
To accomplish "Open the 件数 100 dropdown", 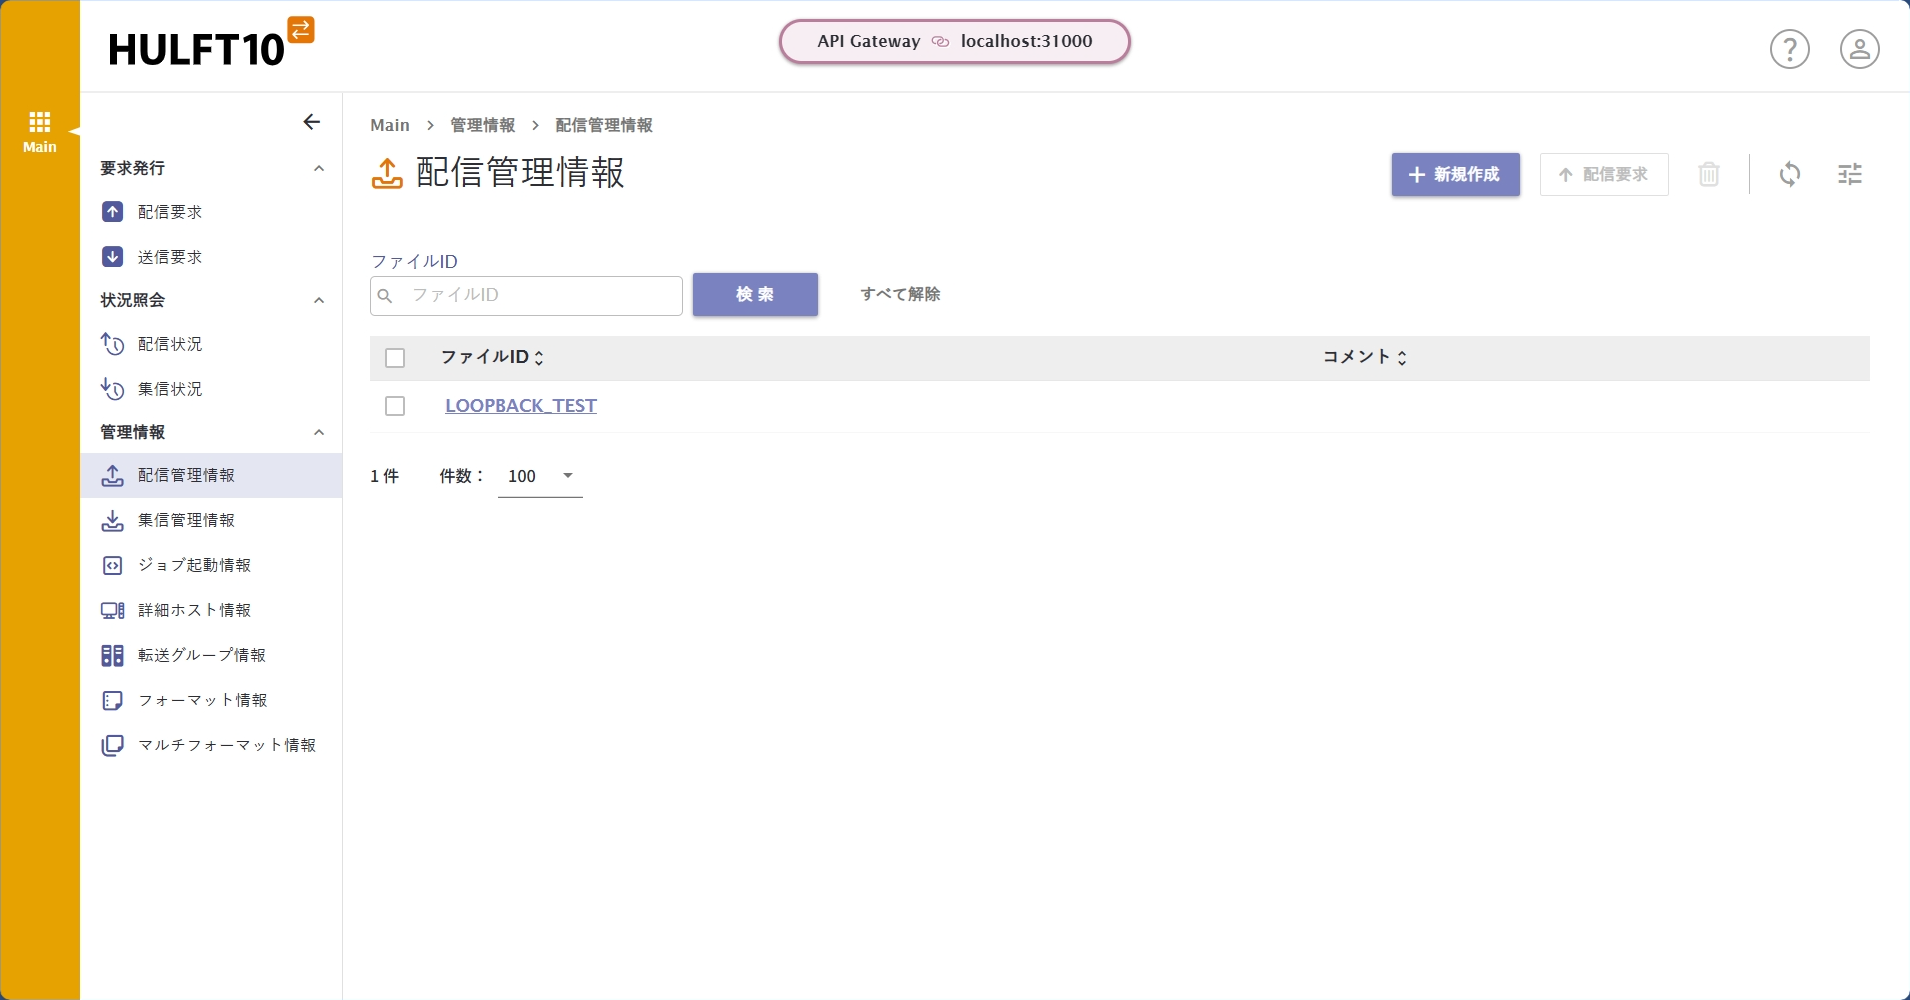I will [539, 477].
